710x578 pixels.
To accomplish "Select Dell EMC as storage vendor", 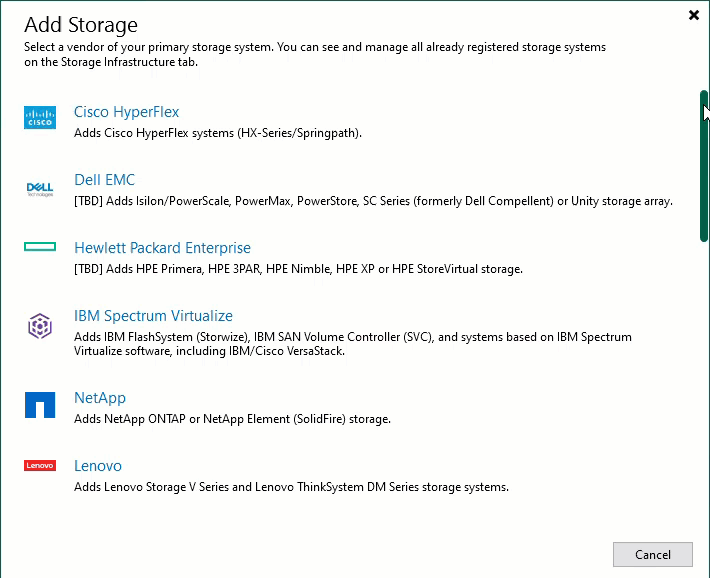I will (105, 180).
